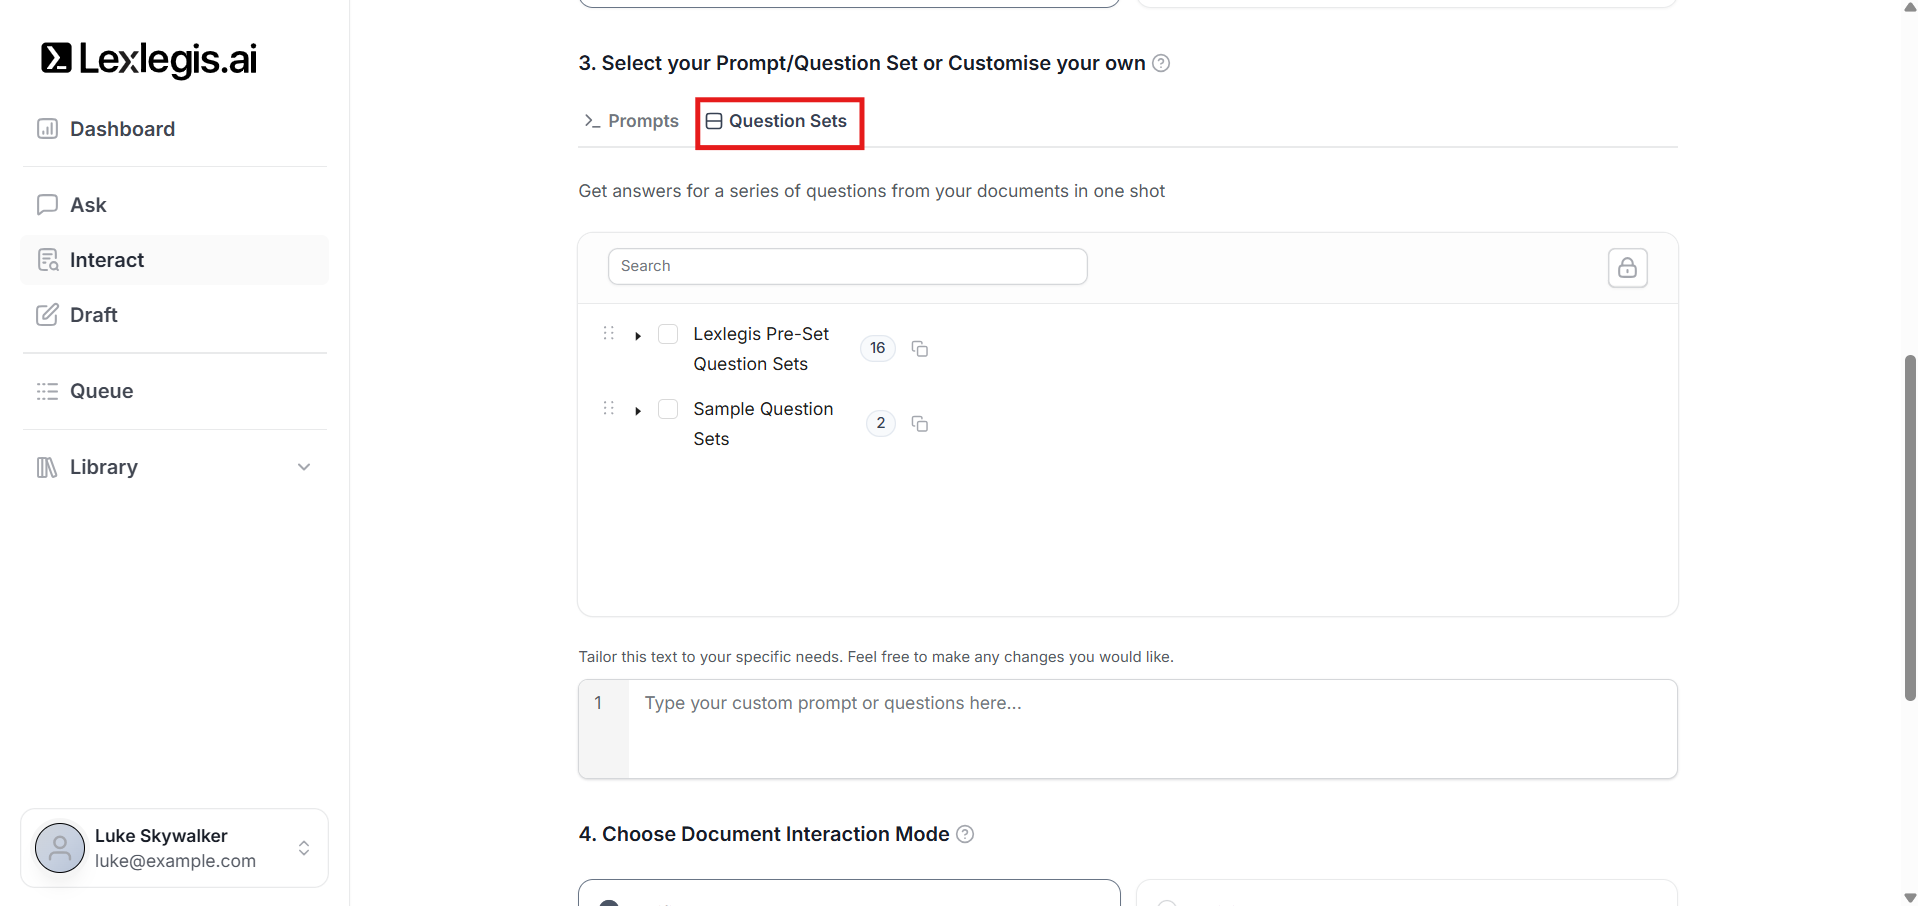1918x906 pixels.
Task: Click drag handle for Lexlegis Pre-Set row
Action: point(608,334)
